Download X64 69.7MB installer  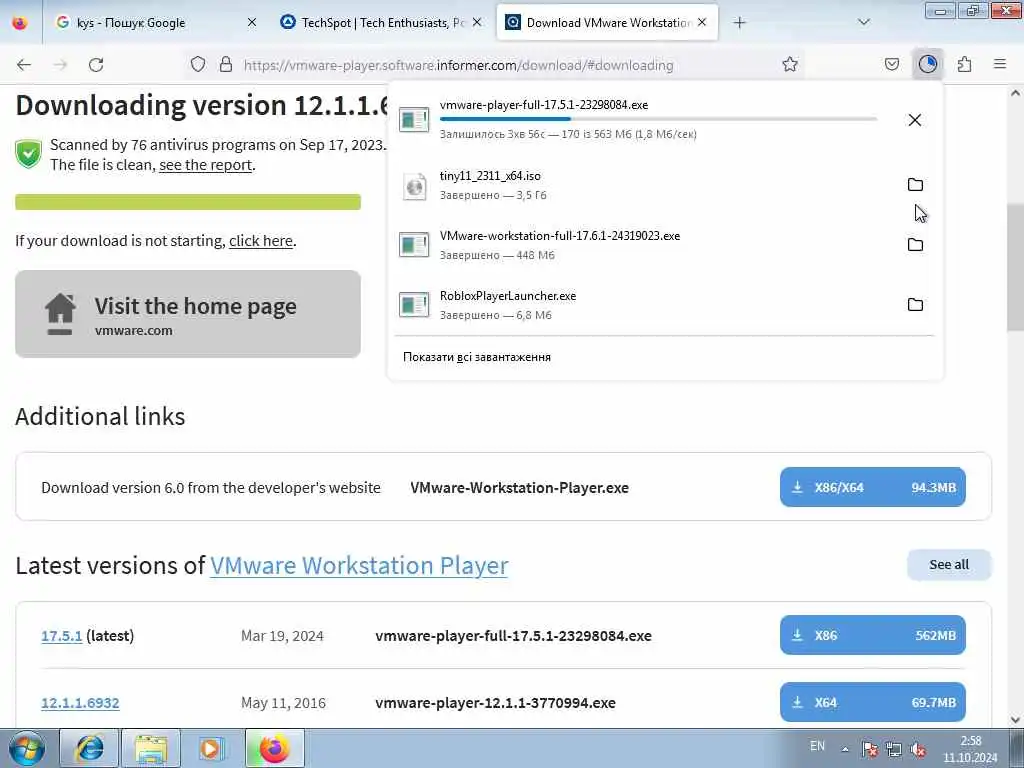(872, 702)
